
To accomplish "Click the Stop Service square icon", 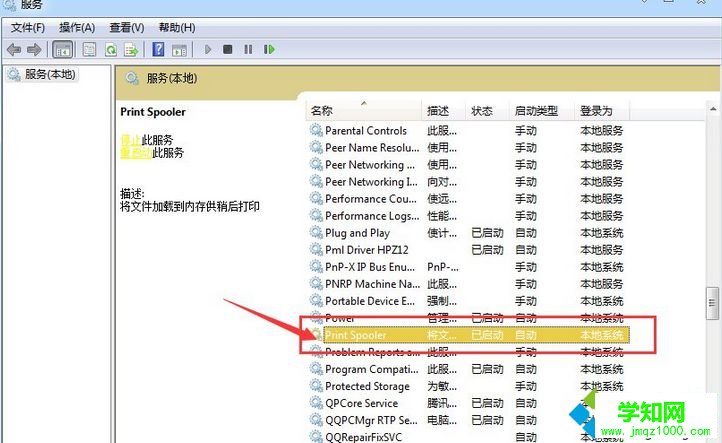I will click(227, 49).
